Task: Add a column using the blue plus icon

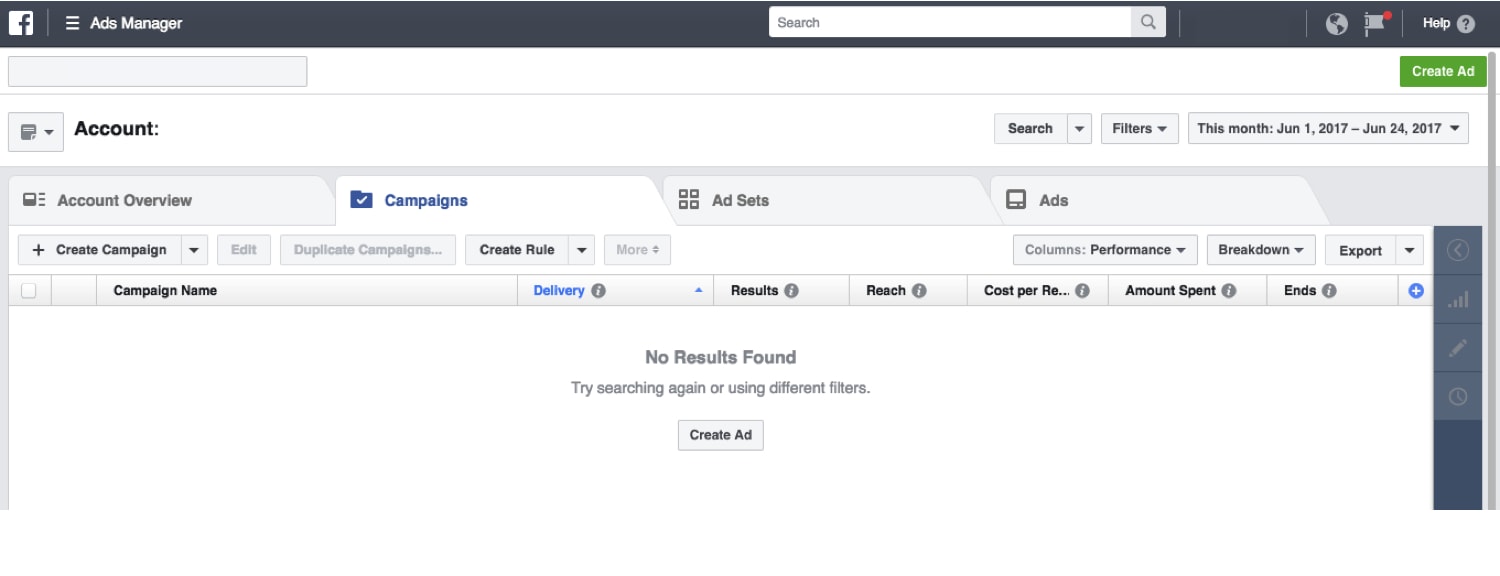Action: [x=1418, y=290]
